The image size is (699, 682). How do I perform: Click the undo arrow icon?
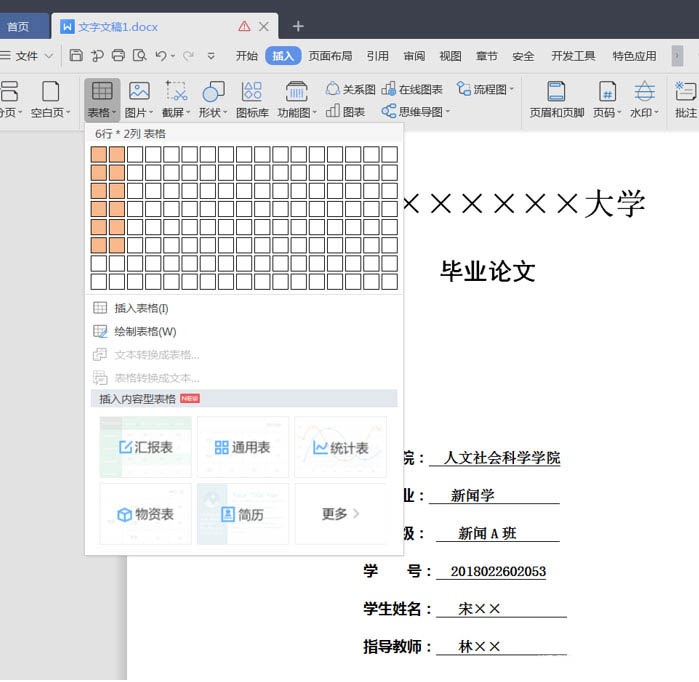(x=162, y=56)
